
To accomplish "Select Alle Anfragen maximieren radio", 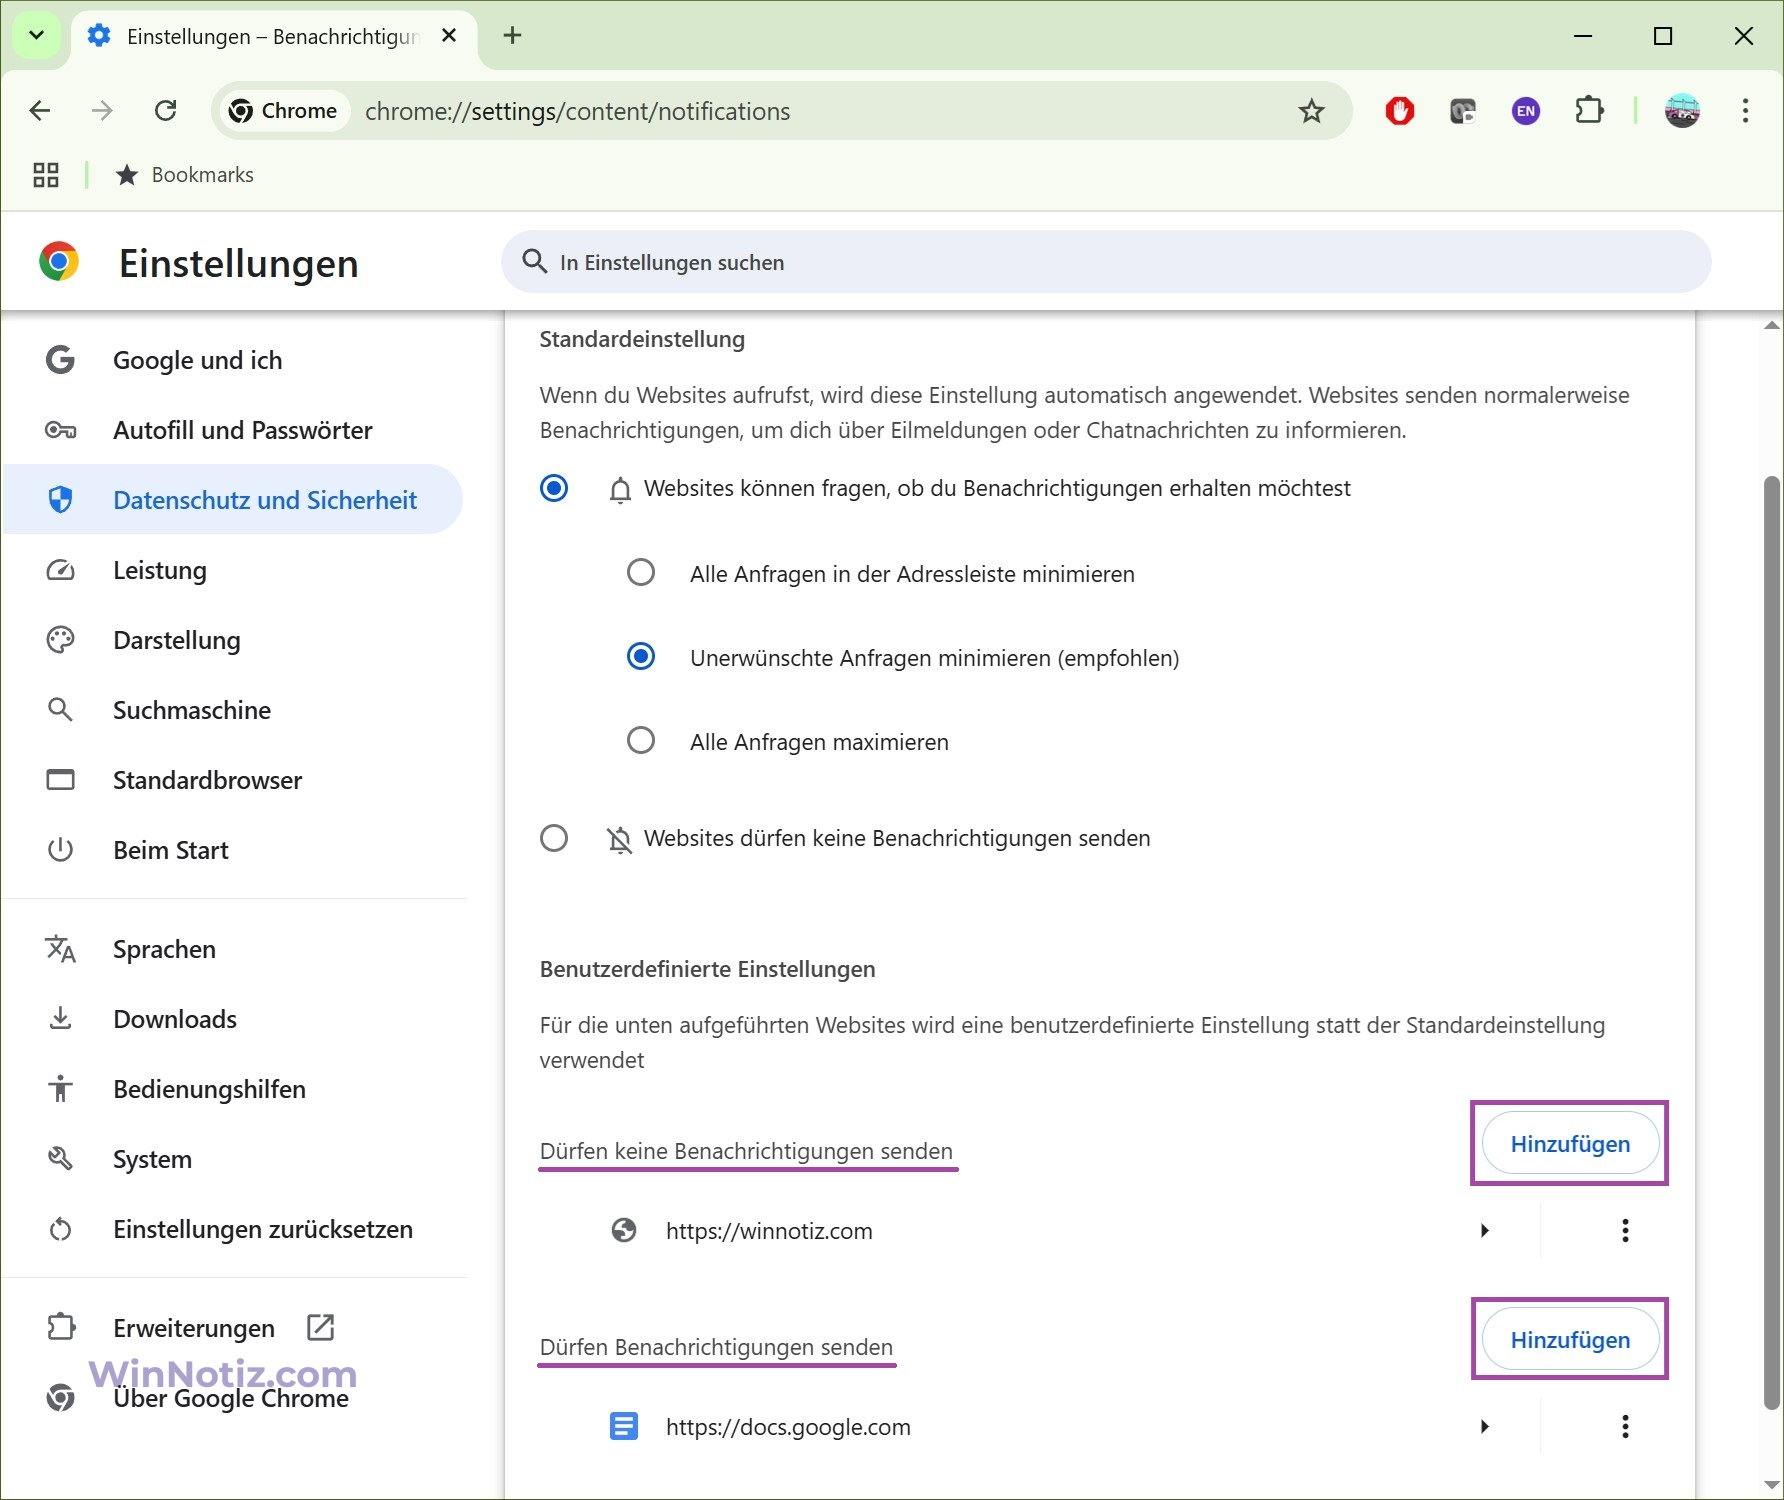I will (641, 741).
